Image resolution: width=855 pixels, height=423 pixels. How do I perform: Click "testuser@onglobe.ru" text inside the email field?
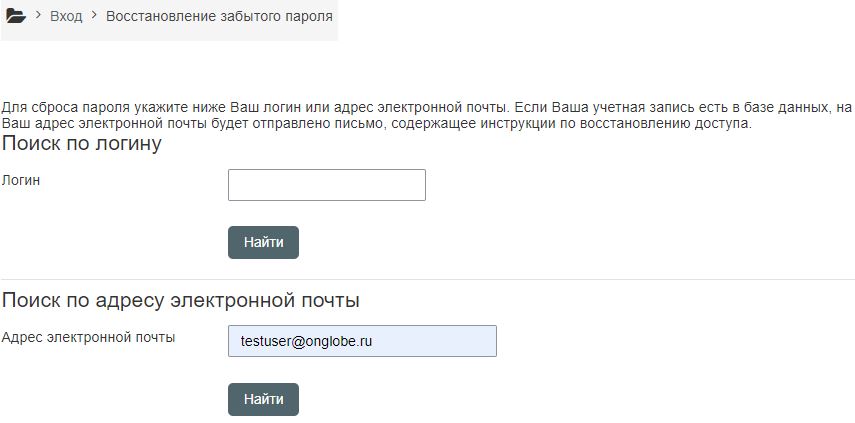(x=306, y=341)
